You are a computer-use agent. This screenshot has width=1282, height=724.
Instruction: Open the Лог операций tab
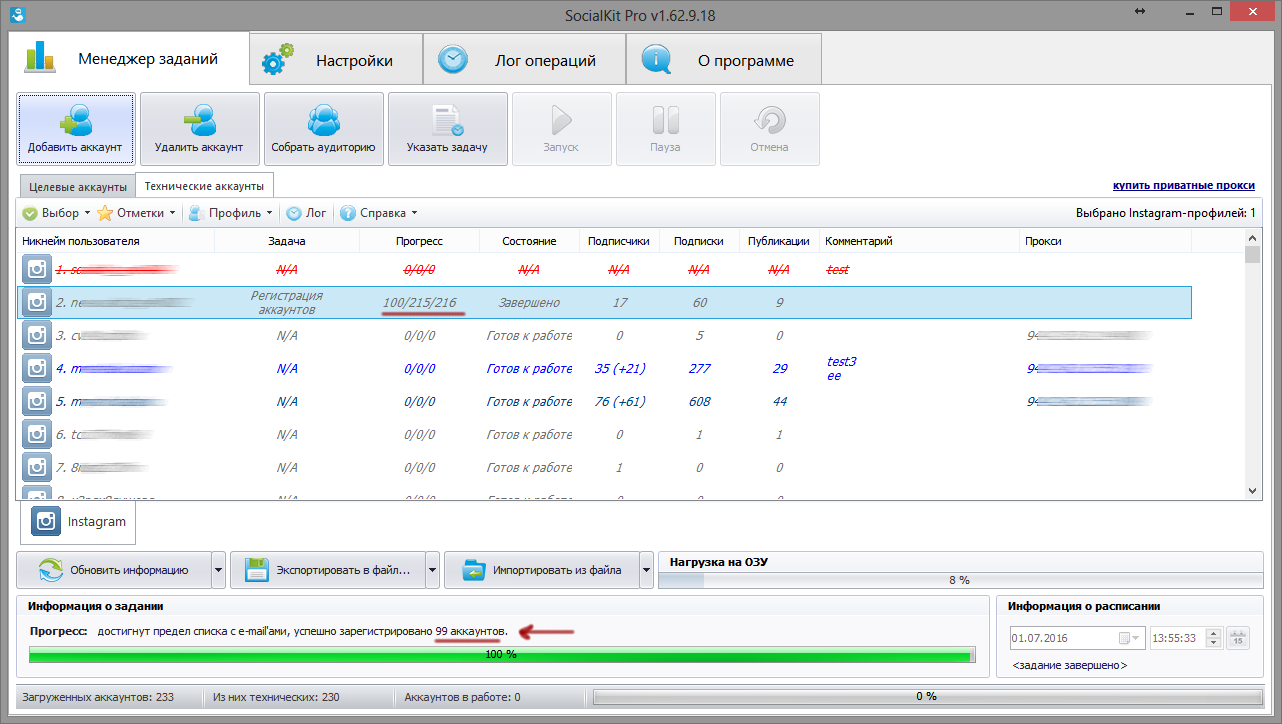(525, 60)
